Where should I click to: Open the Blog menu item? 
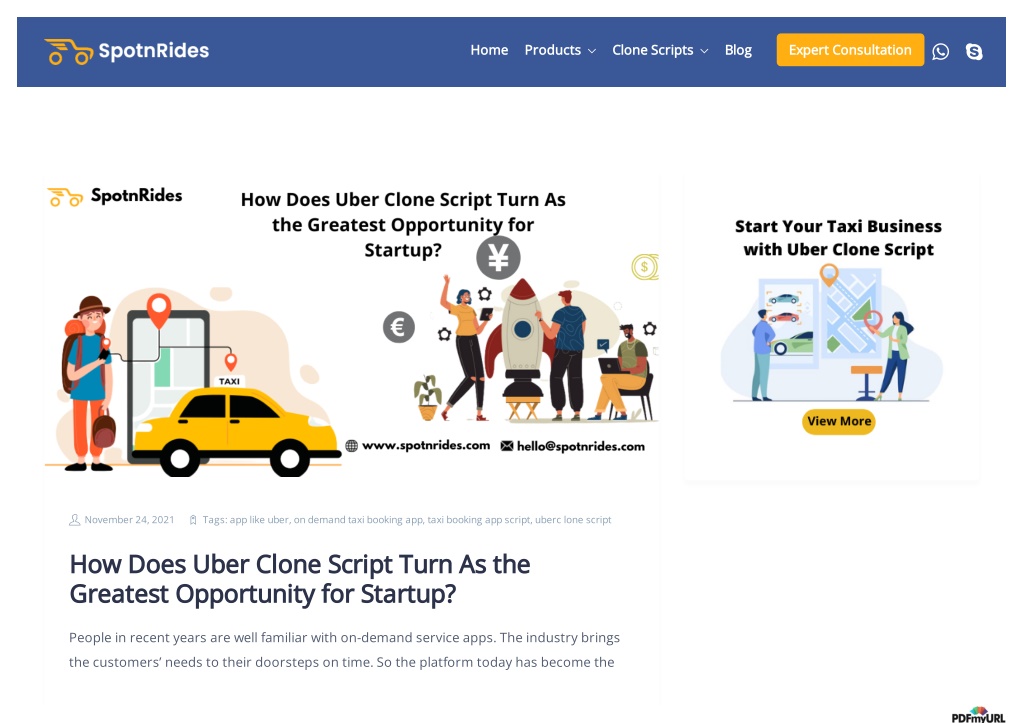(738, 50)
